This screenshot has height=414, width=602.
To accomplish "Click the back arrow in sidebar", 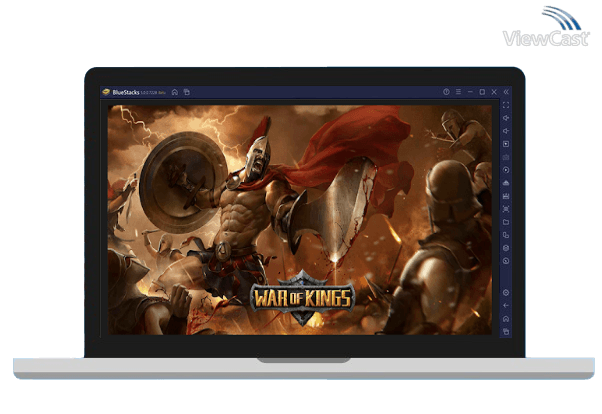I will [506, 306].
